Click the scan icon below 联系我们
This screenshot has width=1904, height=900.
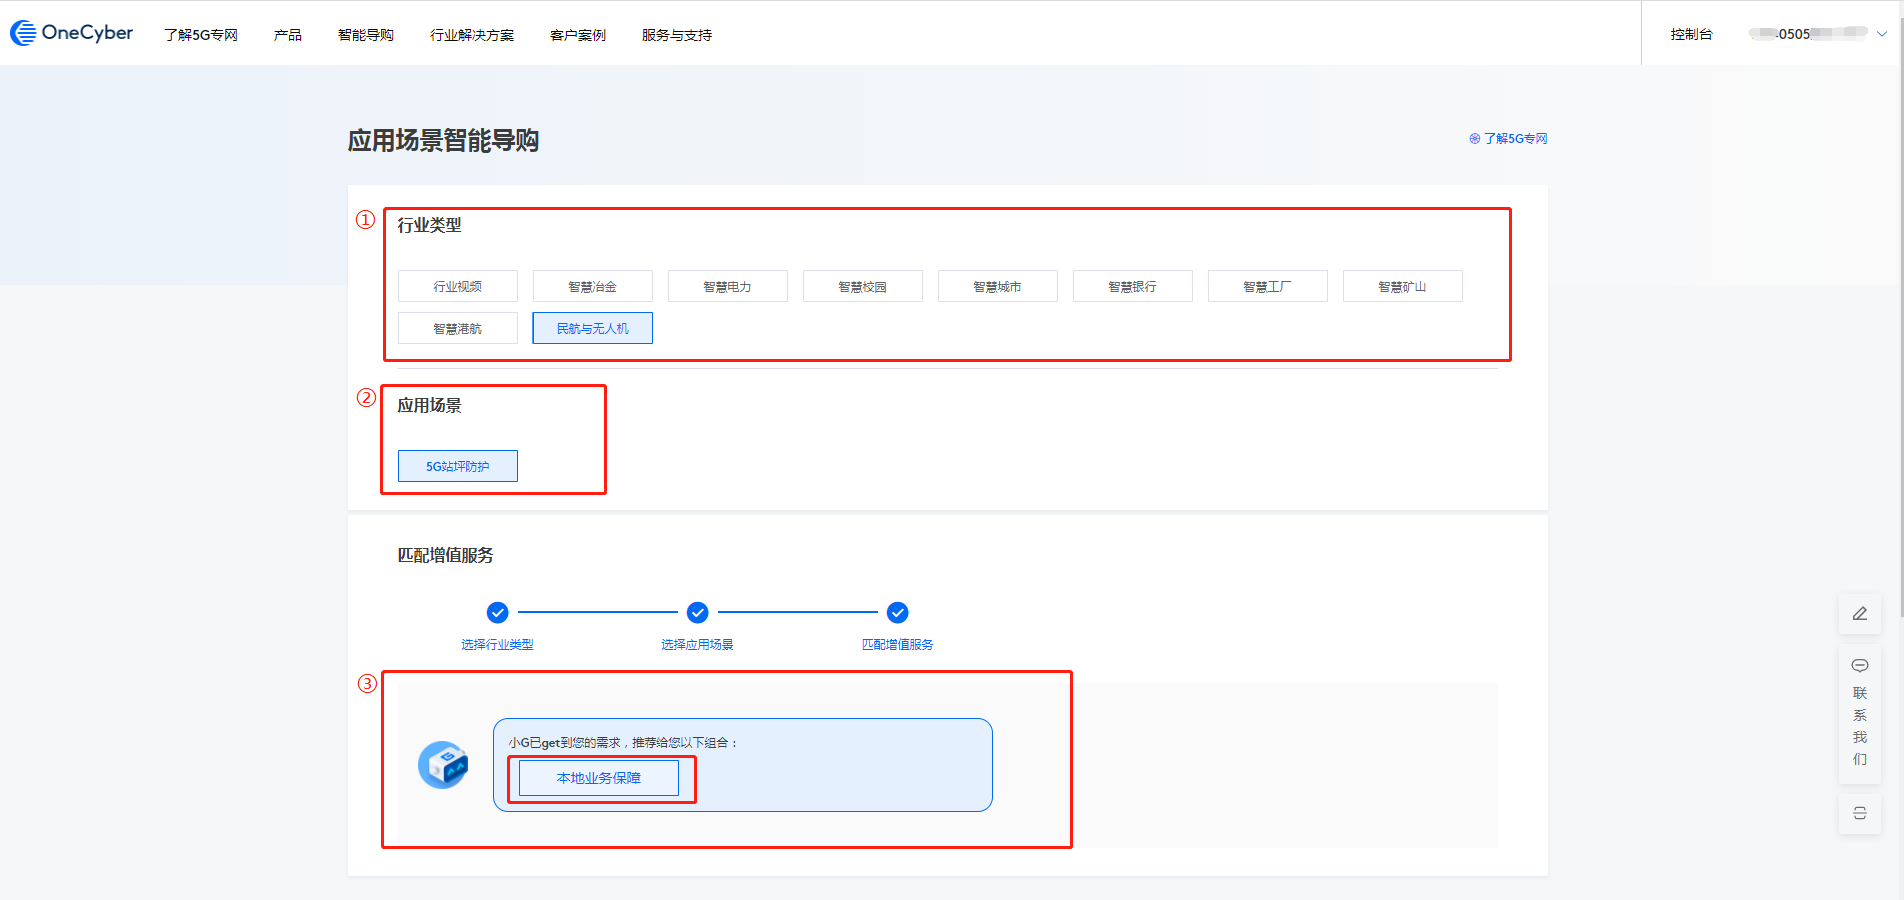pos(1859,813)
